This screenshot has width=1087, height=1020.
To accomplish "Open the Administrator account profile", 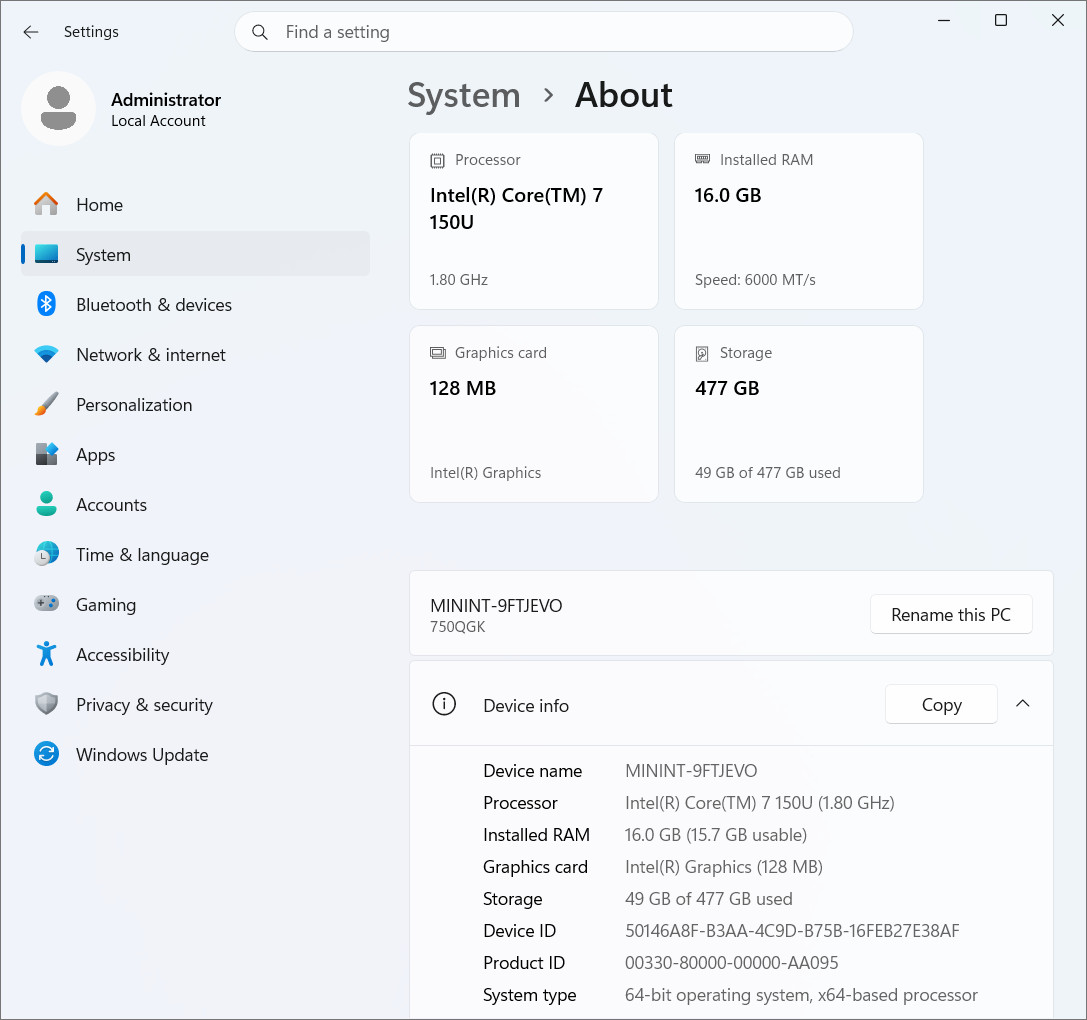I will pos(123,109).
